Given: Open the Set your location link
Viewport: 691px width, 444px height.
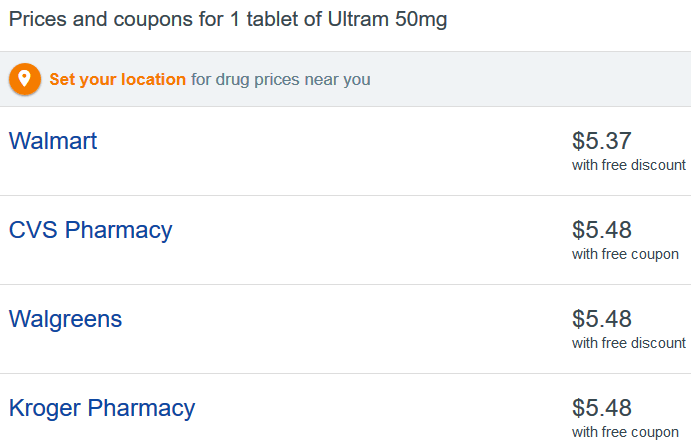Looking at the screenshot, I should coord(117,80).
